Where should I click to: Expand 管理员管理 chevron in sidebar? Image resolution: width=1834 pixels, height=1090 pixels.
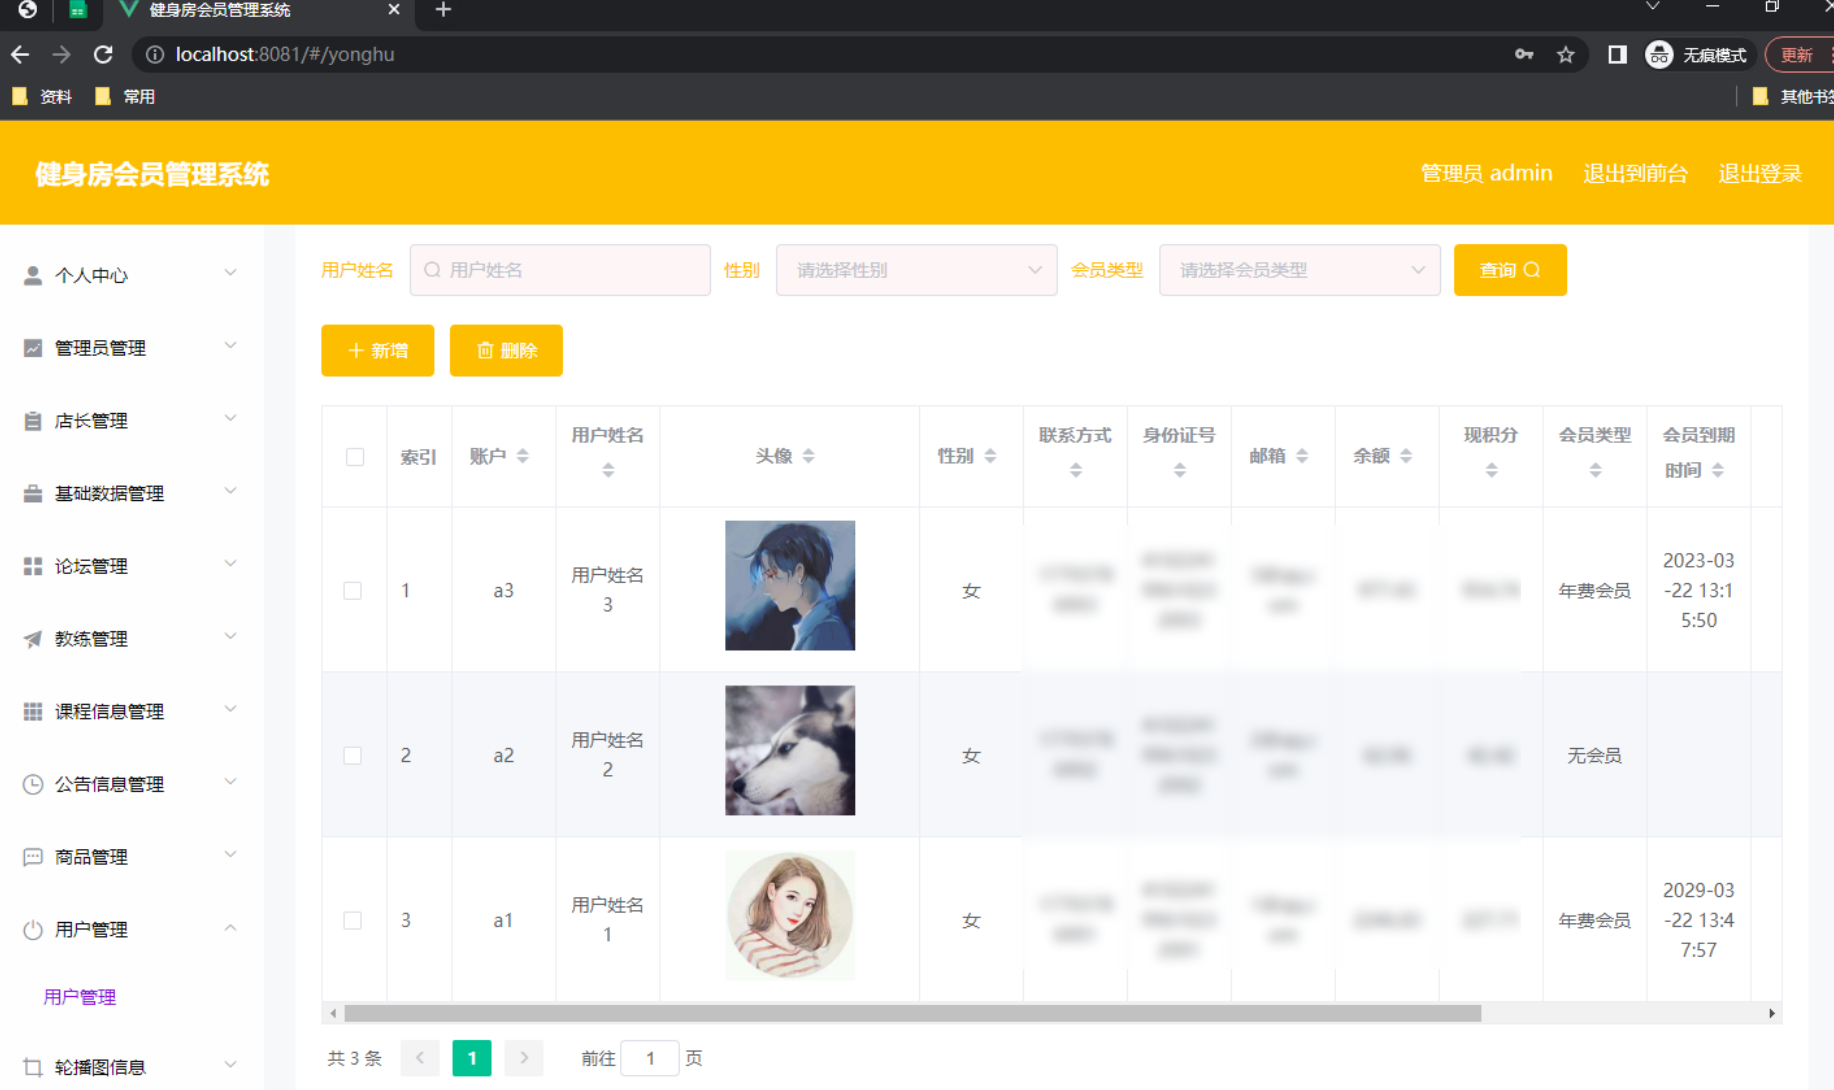[230, 345]
